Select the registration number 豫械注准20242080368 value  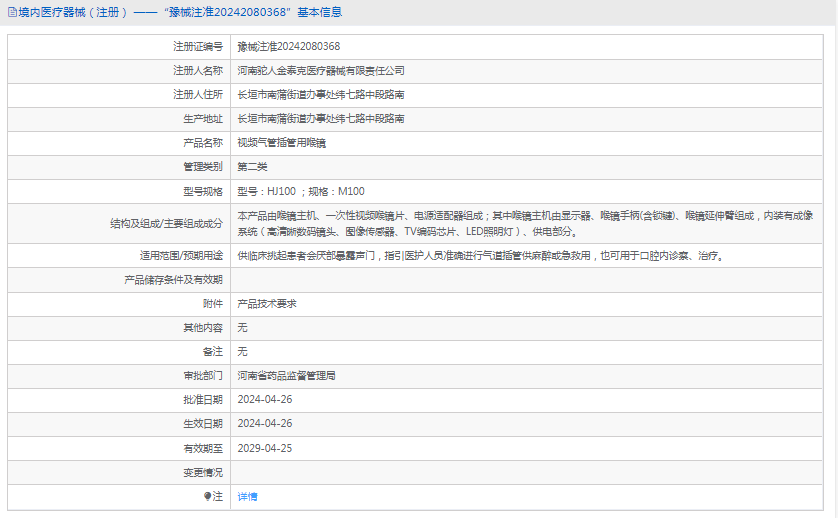point(289,47)
